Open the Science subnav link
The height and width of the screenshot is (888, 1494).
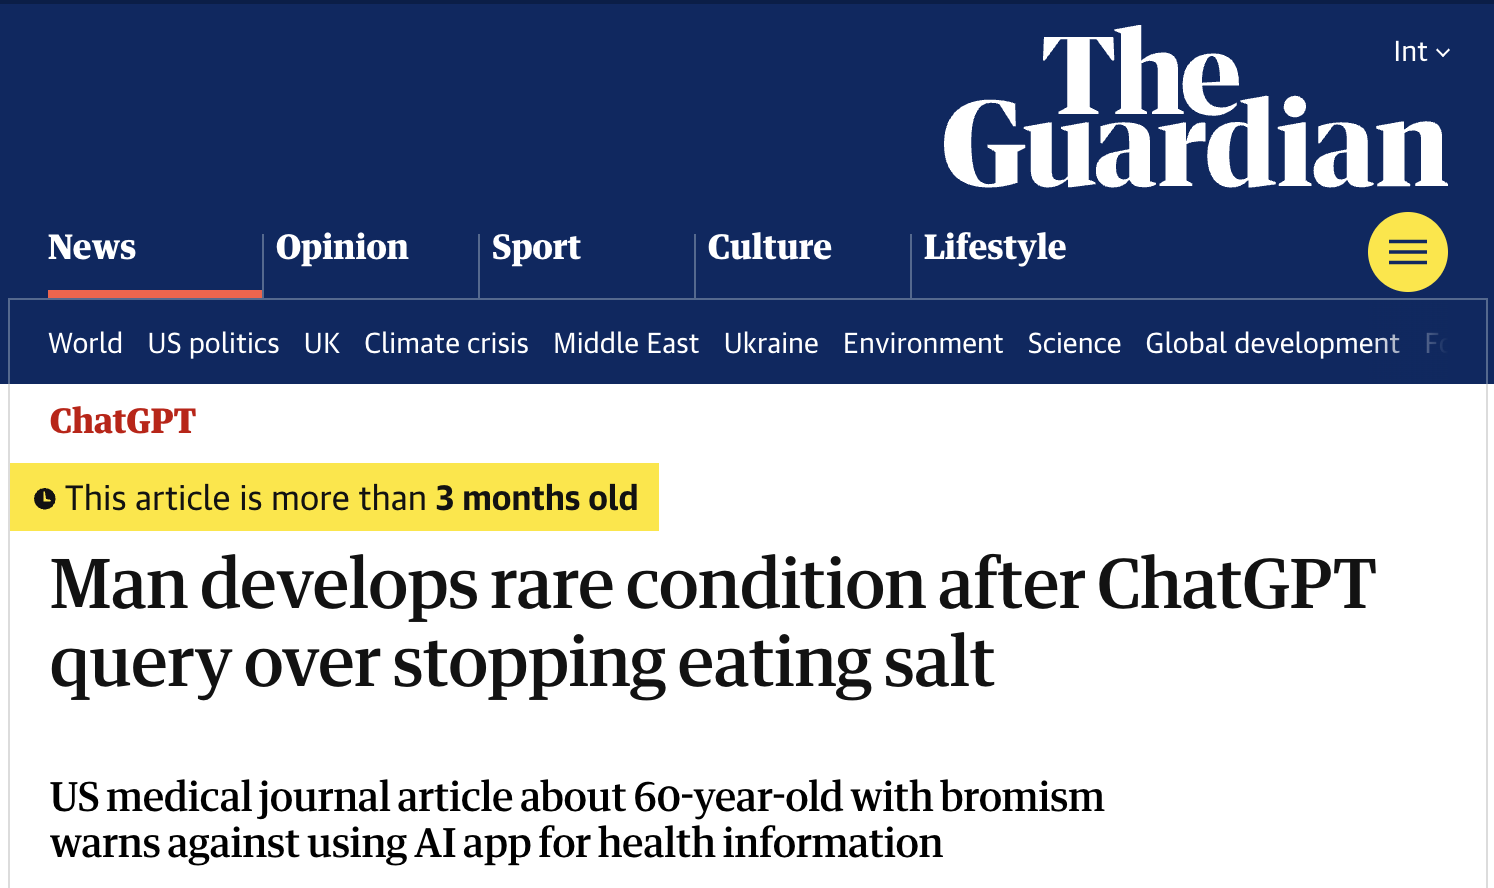coord(1074,343)
